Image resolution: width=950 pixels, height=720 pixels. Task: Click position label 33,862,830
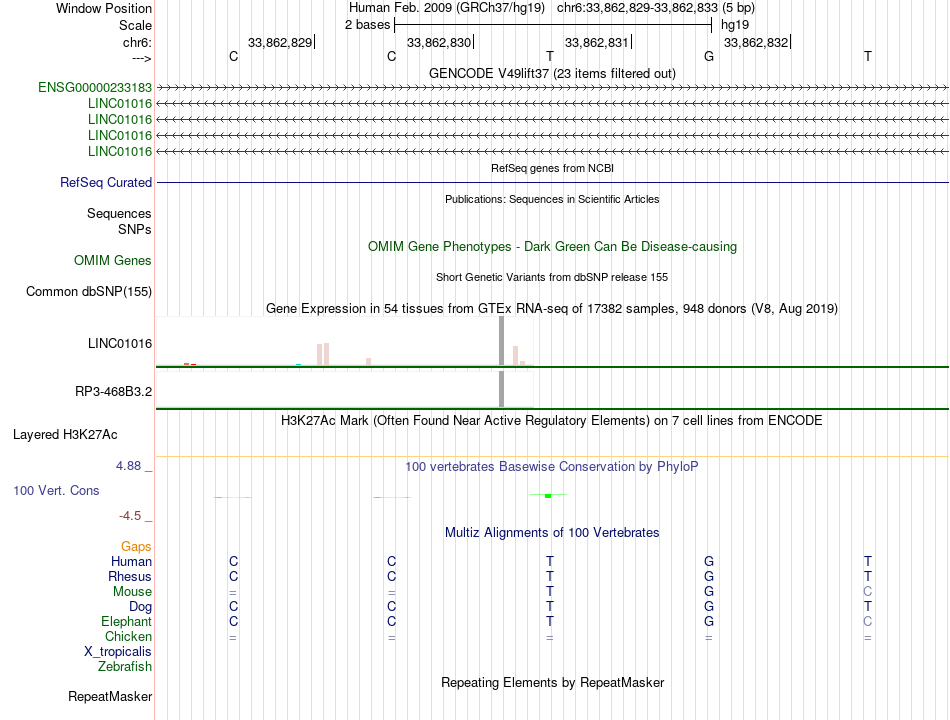coord(439,42)
